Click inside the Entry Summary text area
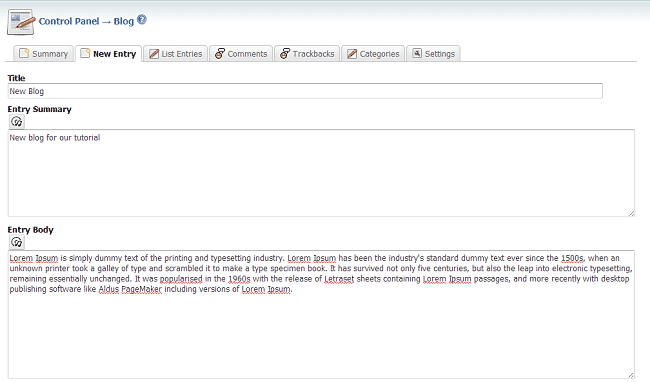The width and height of the screenshot is (650, 382). [321, 173]
